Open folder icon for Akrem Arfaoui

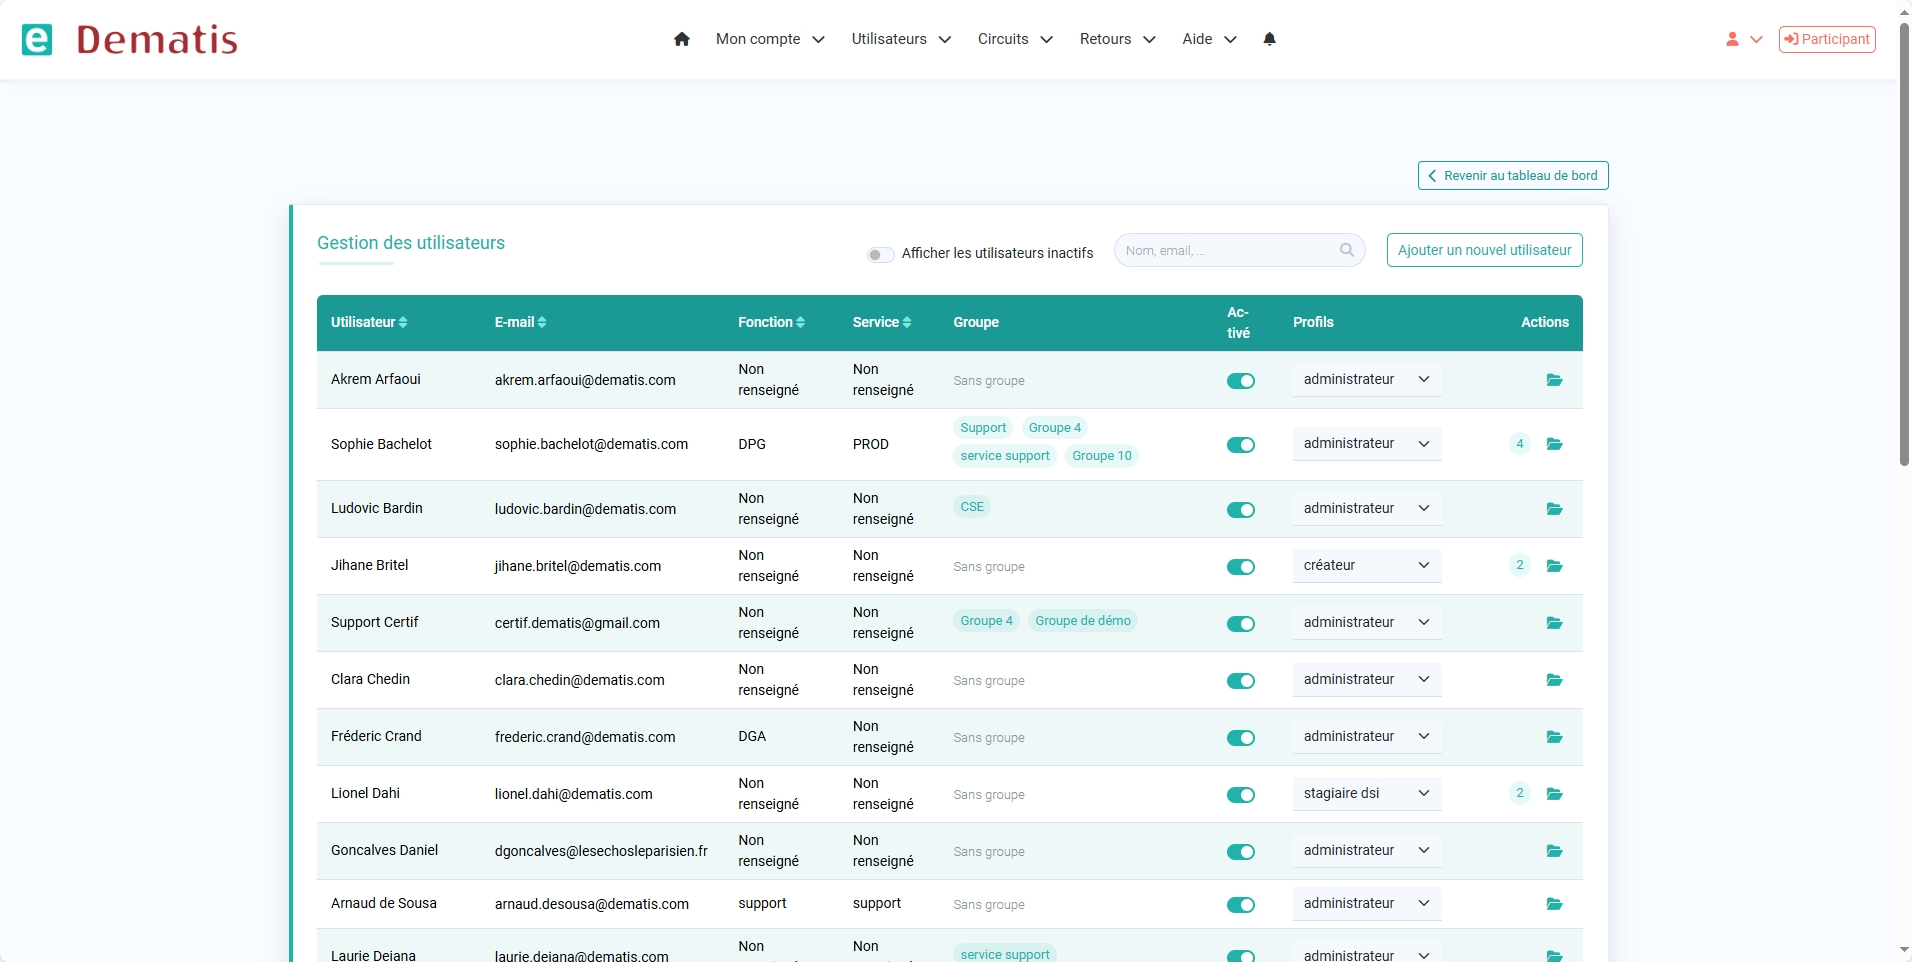1554,380
